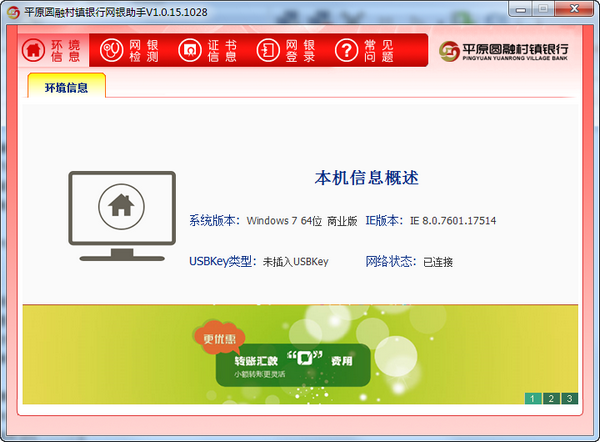
Task: Click the 网银登录 login door icon
Action: 268,50
